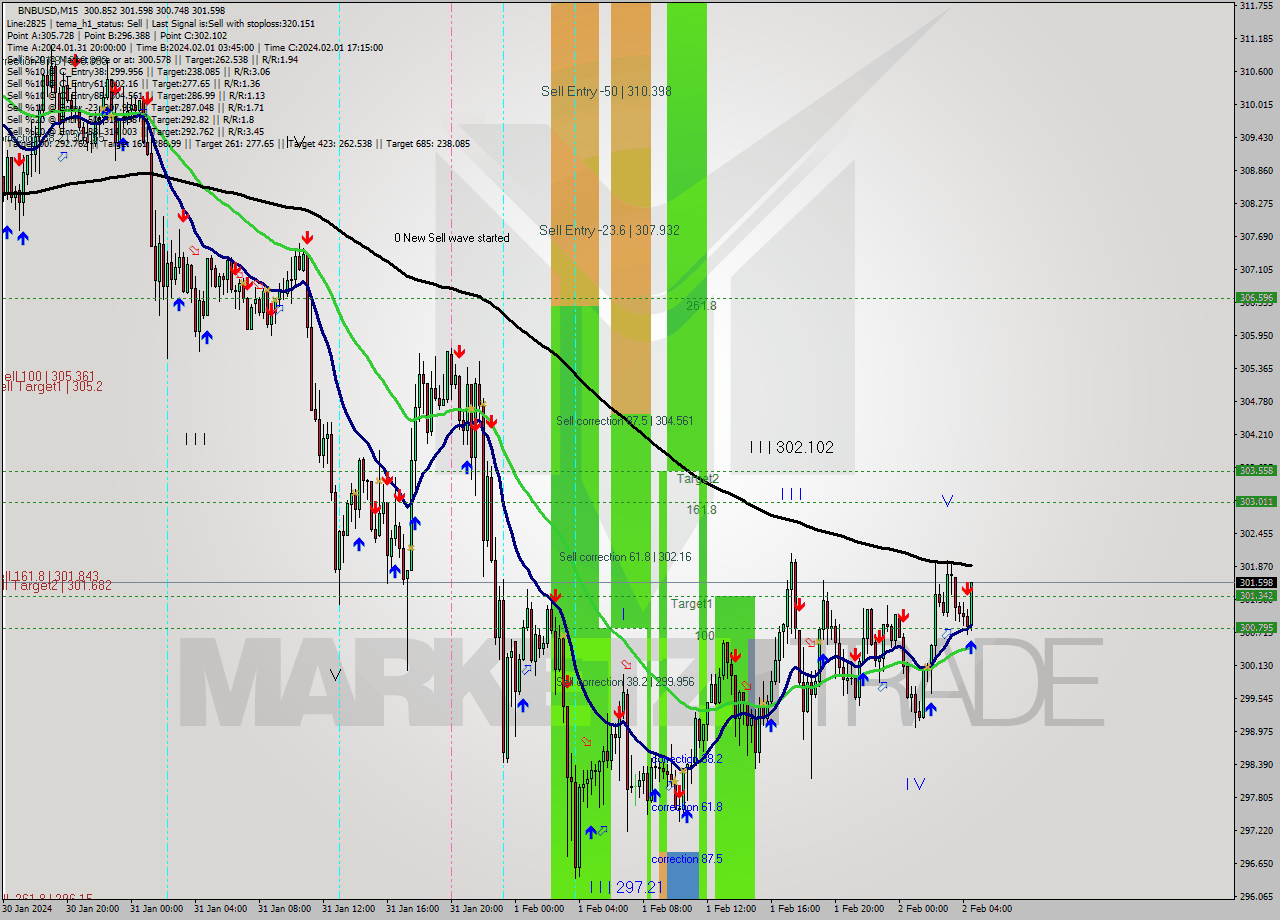Screen dimensions: 1280x920
Task: Click the green price tag 306.596
Action: 1257,297
